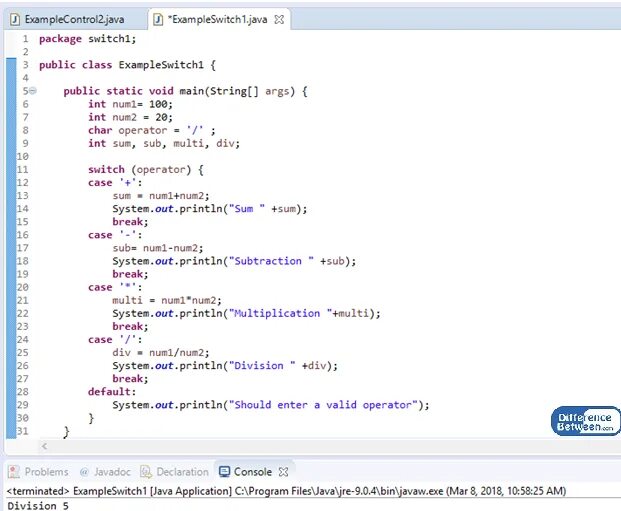Screen dimensions: 621x511
Task: Click the Java file icon on ExampleSwitch1.java tab
Action: pos(158,19)
